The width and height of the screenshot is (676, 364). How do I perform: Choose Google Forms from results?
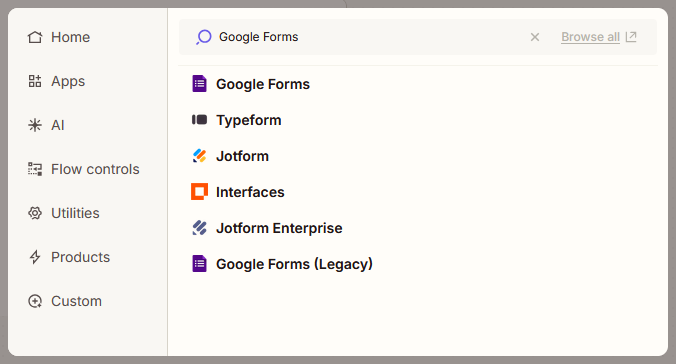point(263,84)
